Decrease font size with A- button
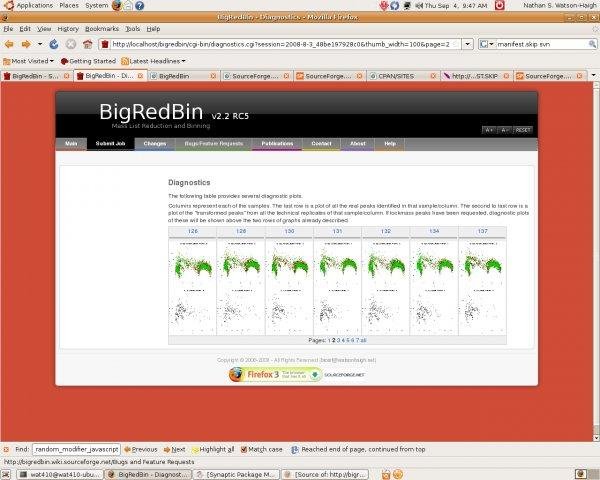The height and width of the screenshot is (480, 600). (x=505, y=130)
